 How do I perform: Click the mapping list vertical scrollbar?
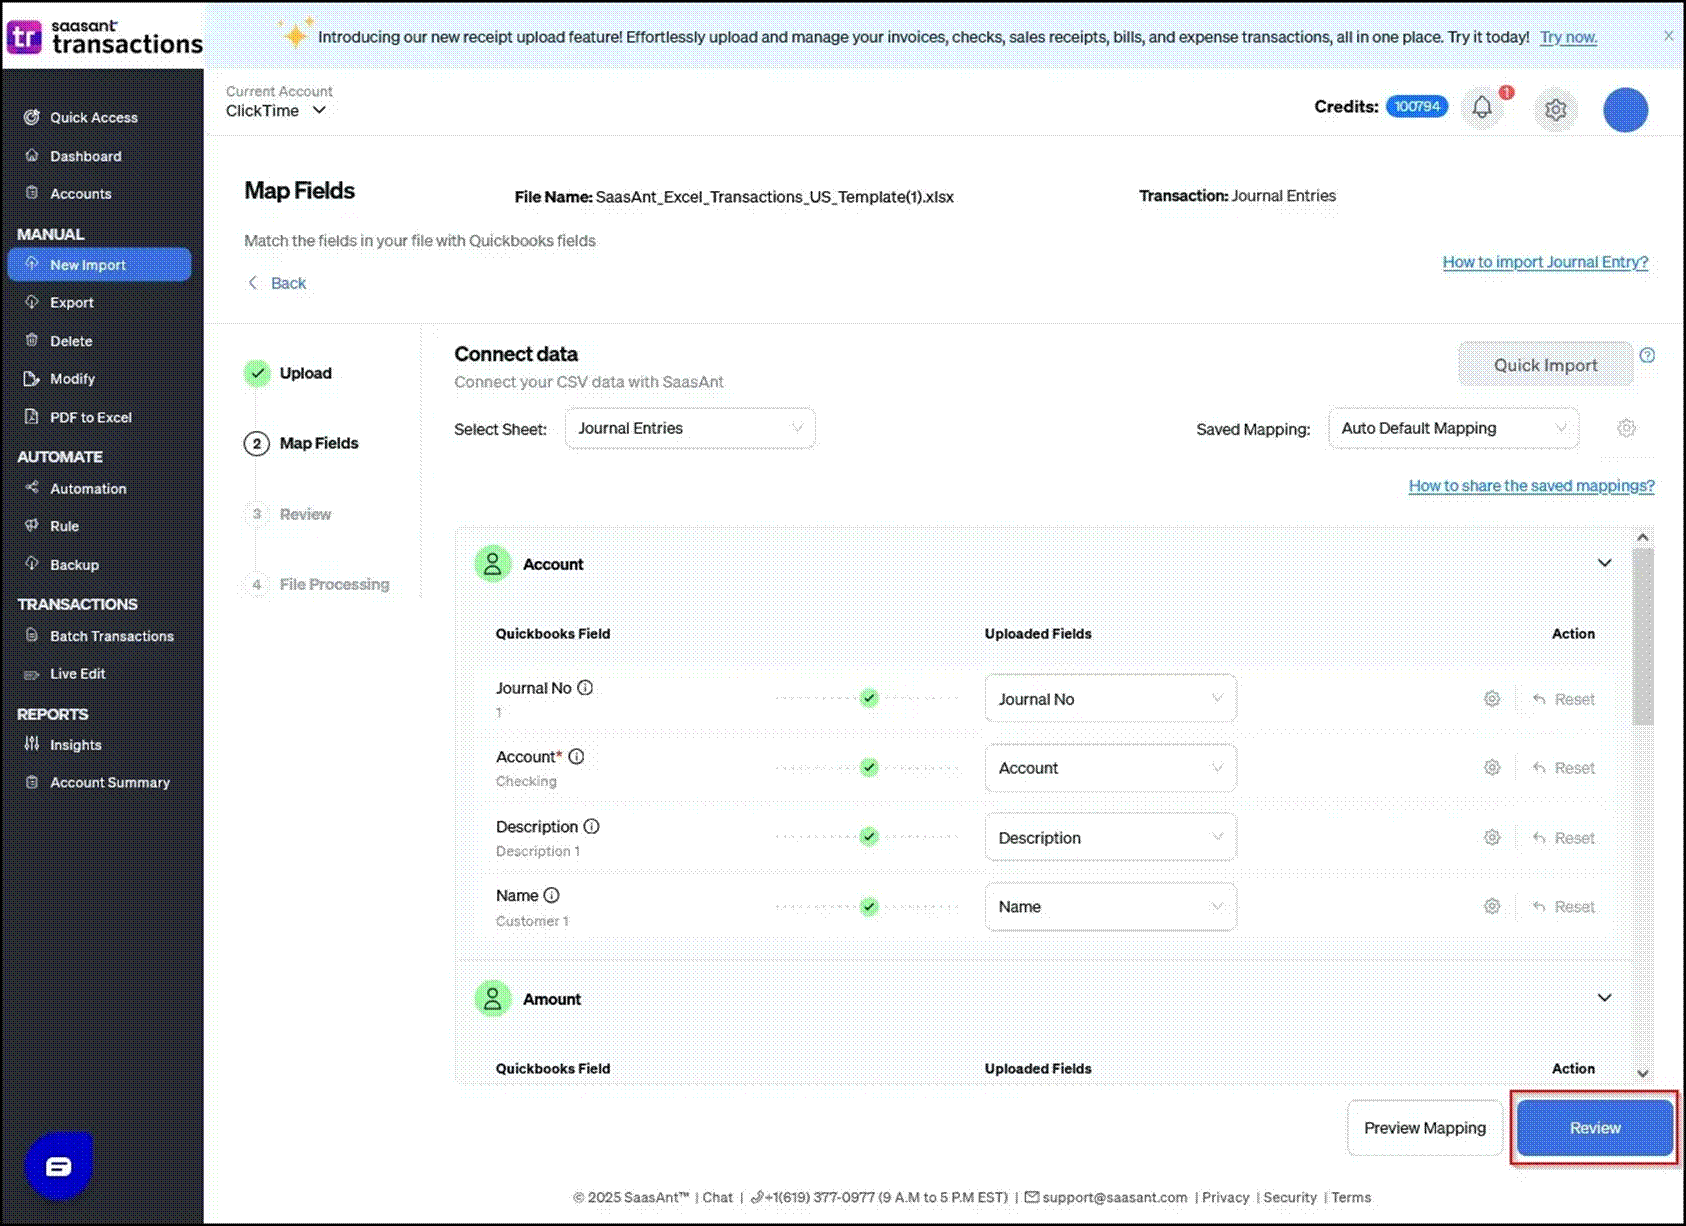point(1642,640)
